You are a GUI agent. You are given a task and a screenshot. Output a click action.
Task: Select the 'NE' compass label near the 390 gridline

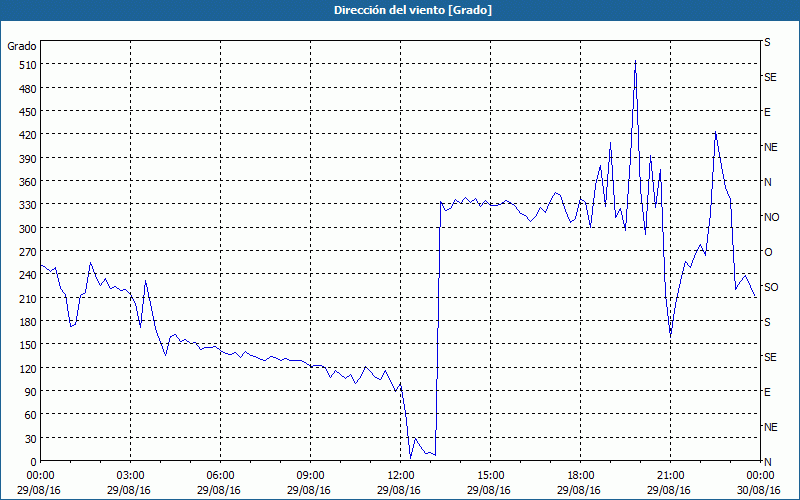[771, 147]
